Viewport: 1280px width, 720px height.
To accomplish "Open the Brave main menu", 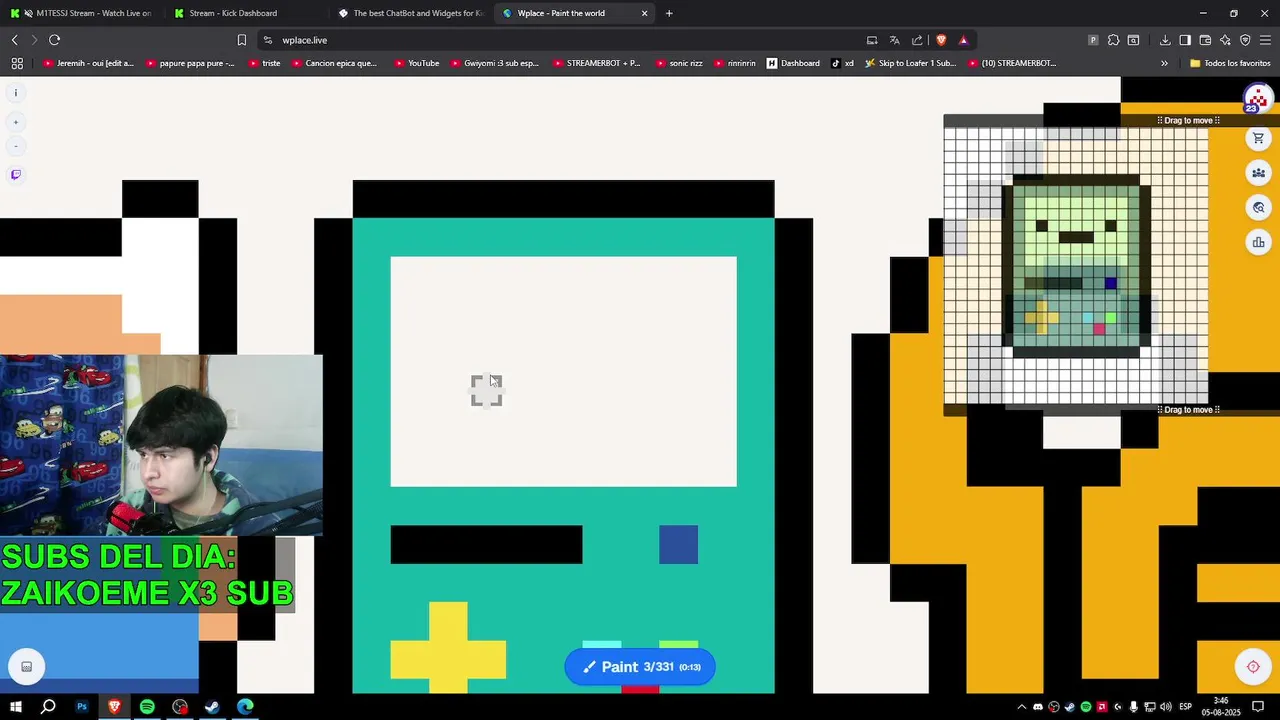I will click(1265, 40).
